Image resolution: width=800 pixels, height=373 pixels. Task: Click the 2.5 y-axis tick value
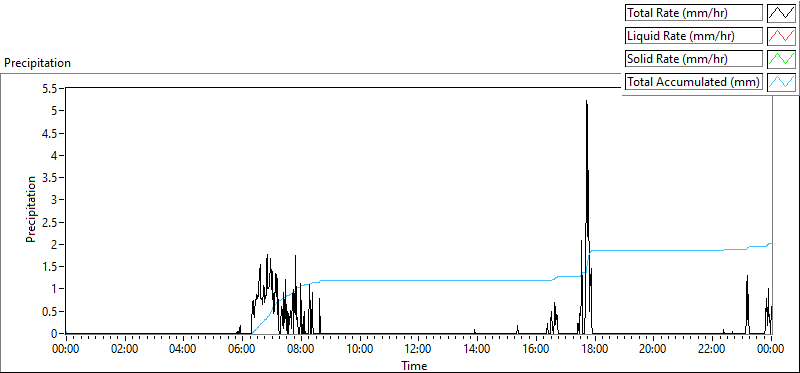pos(49,222)
